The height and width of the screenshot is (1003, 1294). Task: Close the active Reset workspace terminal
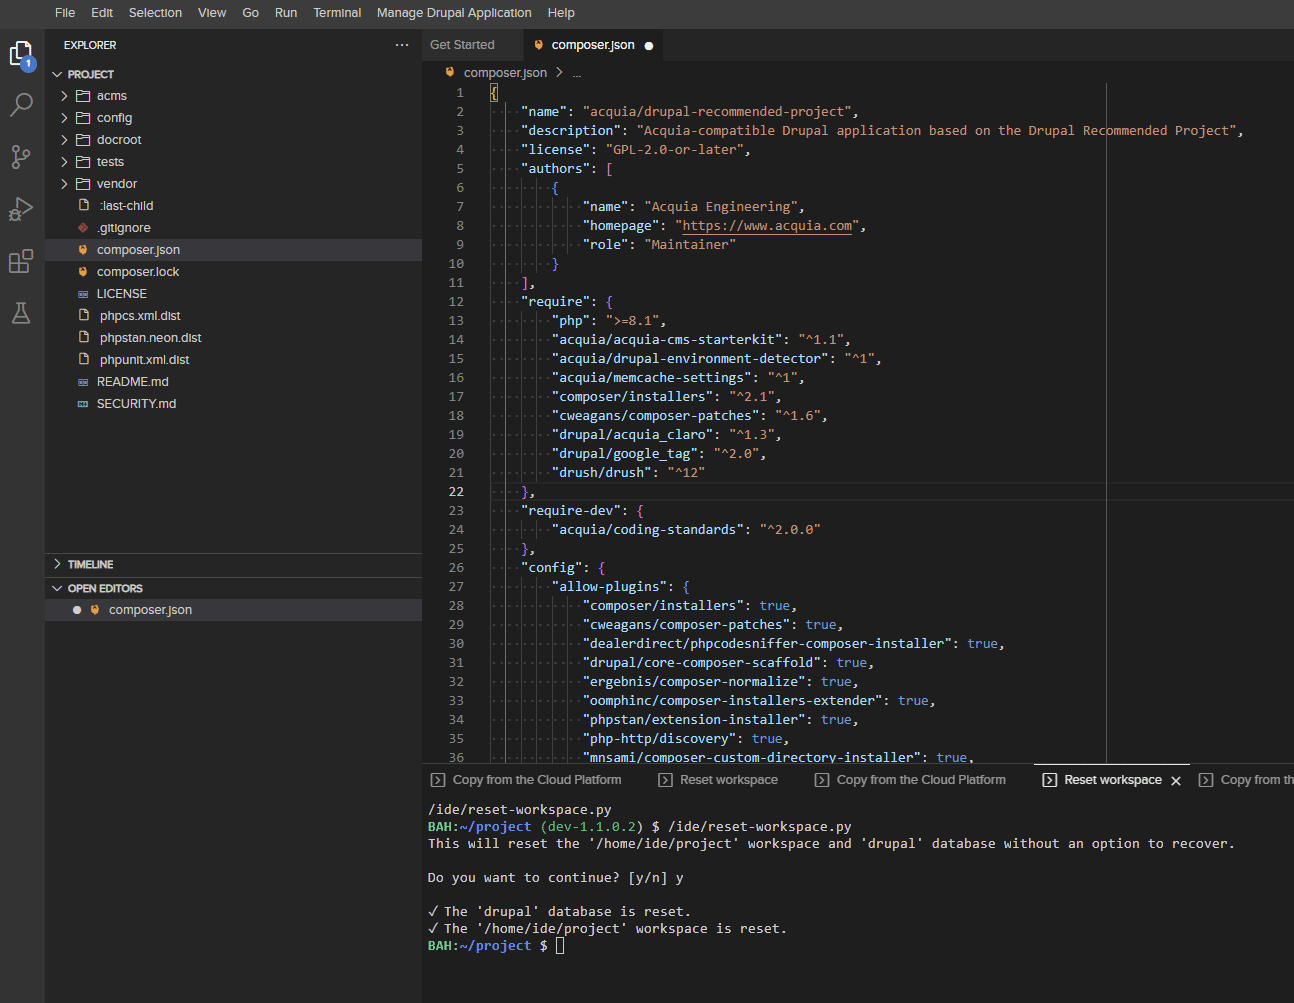coord(1175,779)
